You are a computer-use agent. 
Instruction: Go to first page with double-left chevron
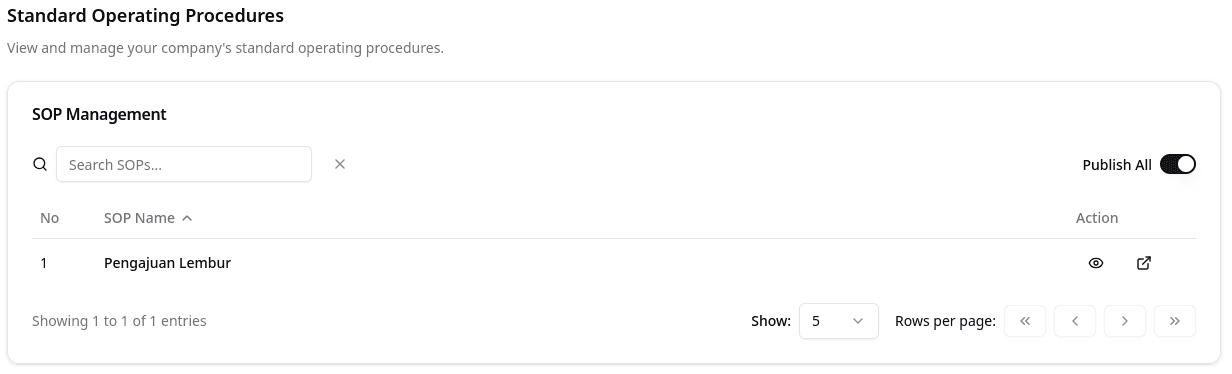click(1025, 321)
